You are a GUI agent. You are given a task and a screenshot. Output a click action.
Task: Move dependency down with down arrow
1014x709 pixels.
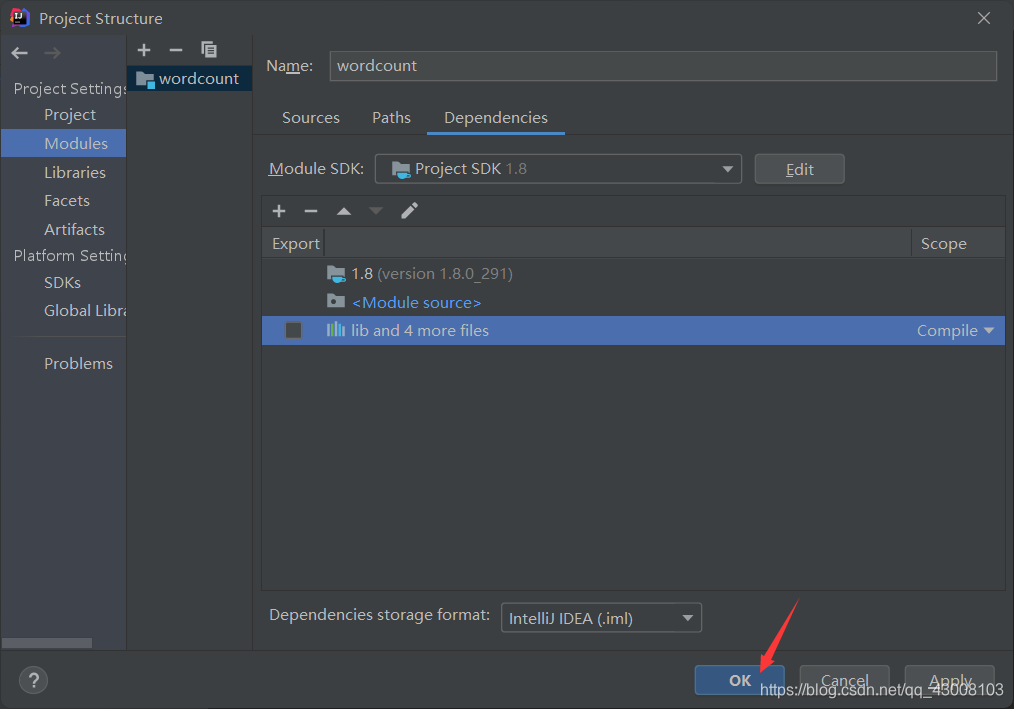376,211
